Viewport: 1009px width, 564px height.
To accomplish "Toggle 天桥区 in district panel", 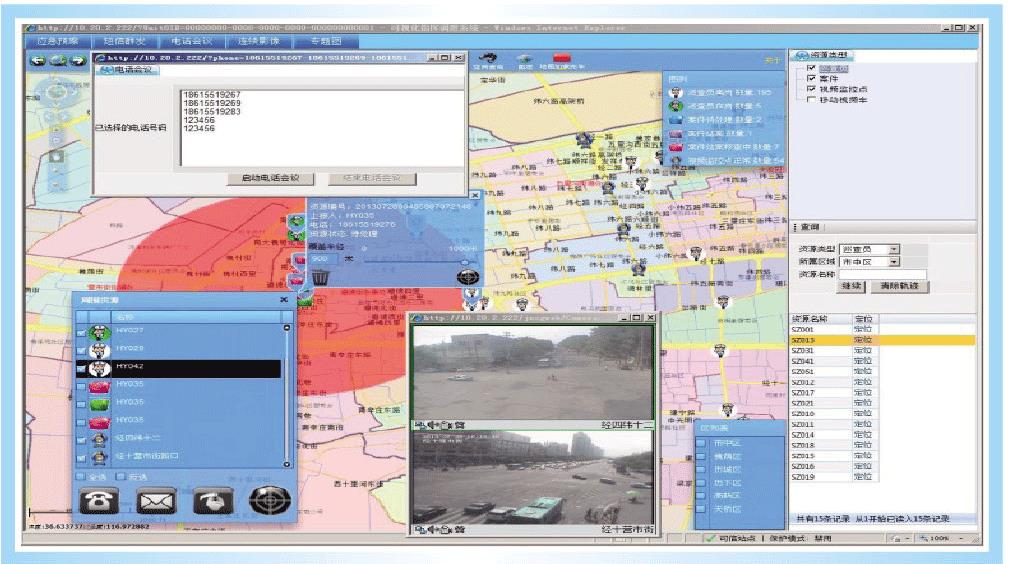I will click(701, 509).
